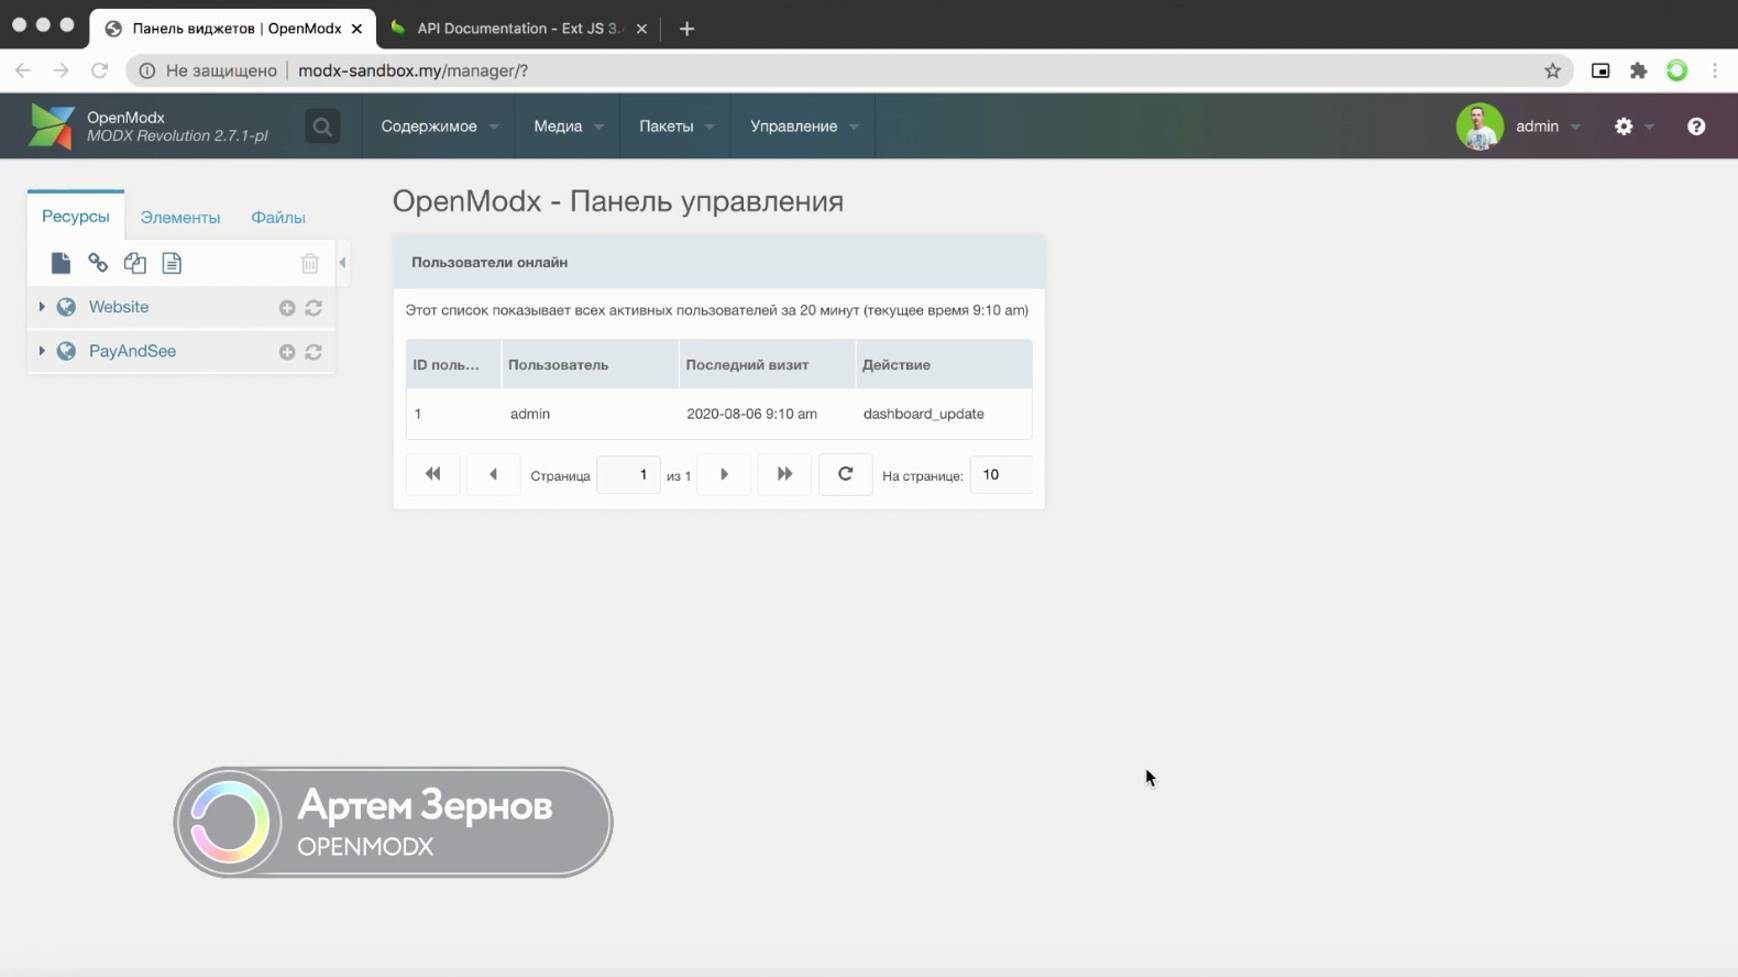The height and width of the screenshot is (977, 1738).
Task: Go to first page of users grid
Action: [433, 474]
